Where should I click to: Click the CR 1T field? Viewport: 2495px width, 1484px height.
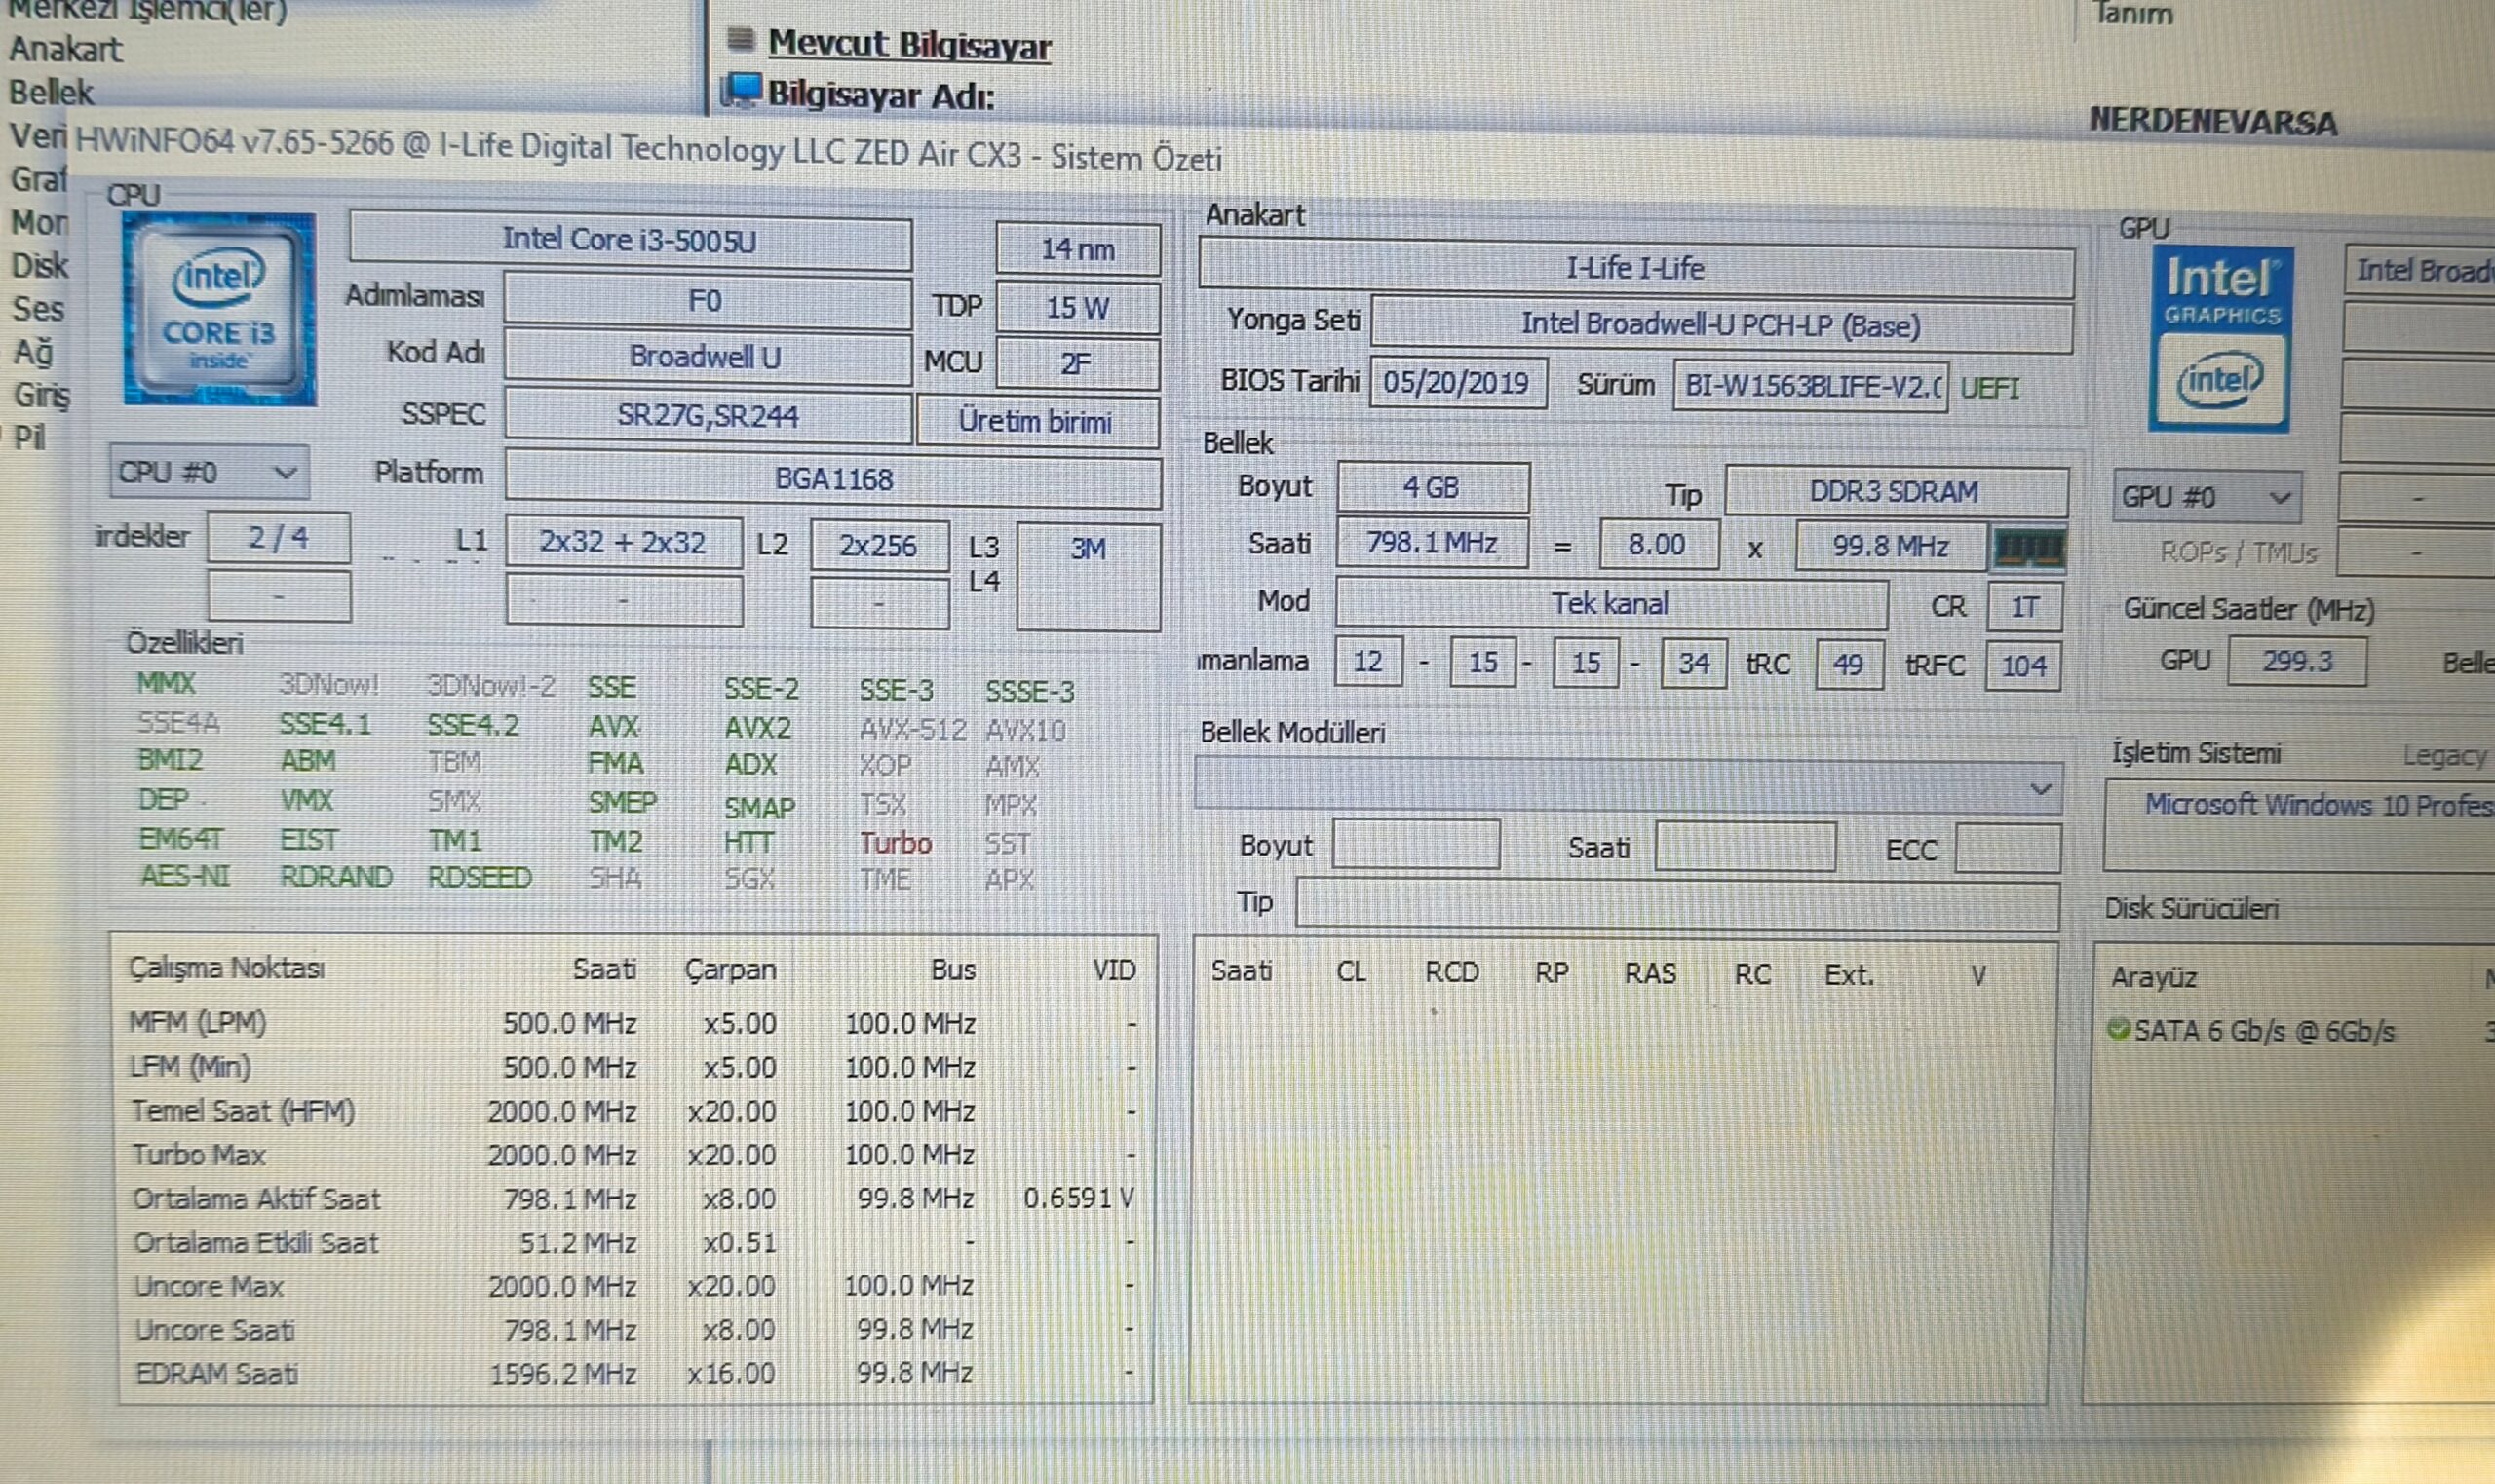click(2025, 607)
